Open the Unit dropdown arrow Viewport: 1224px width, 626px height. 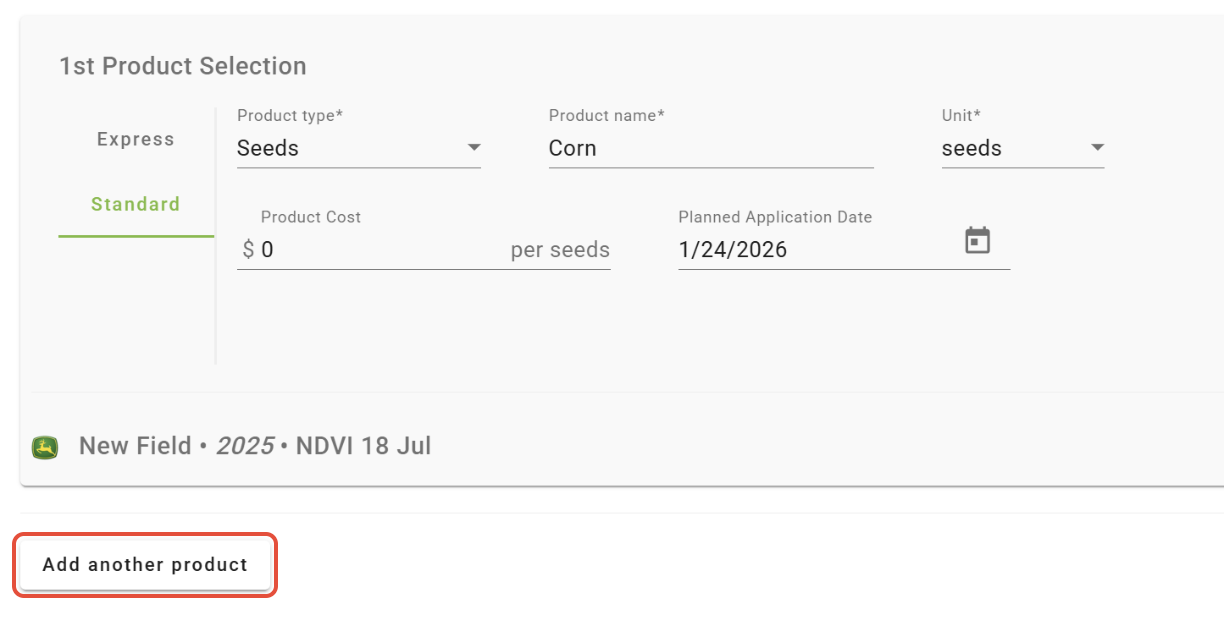1097,148
